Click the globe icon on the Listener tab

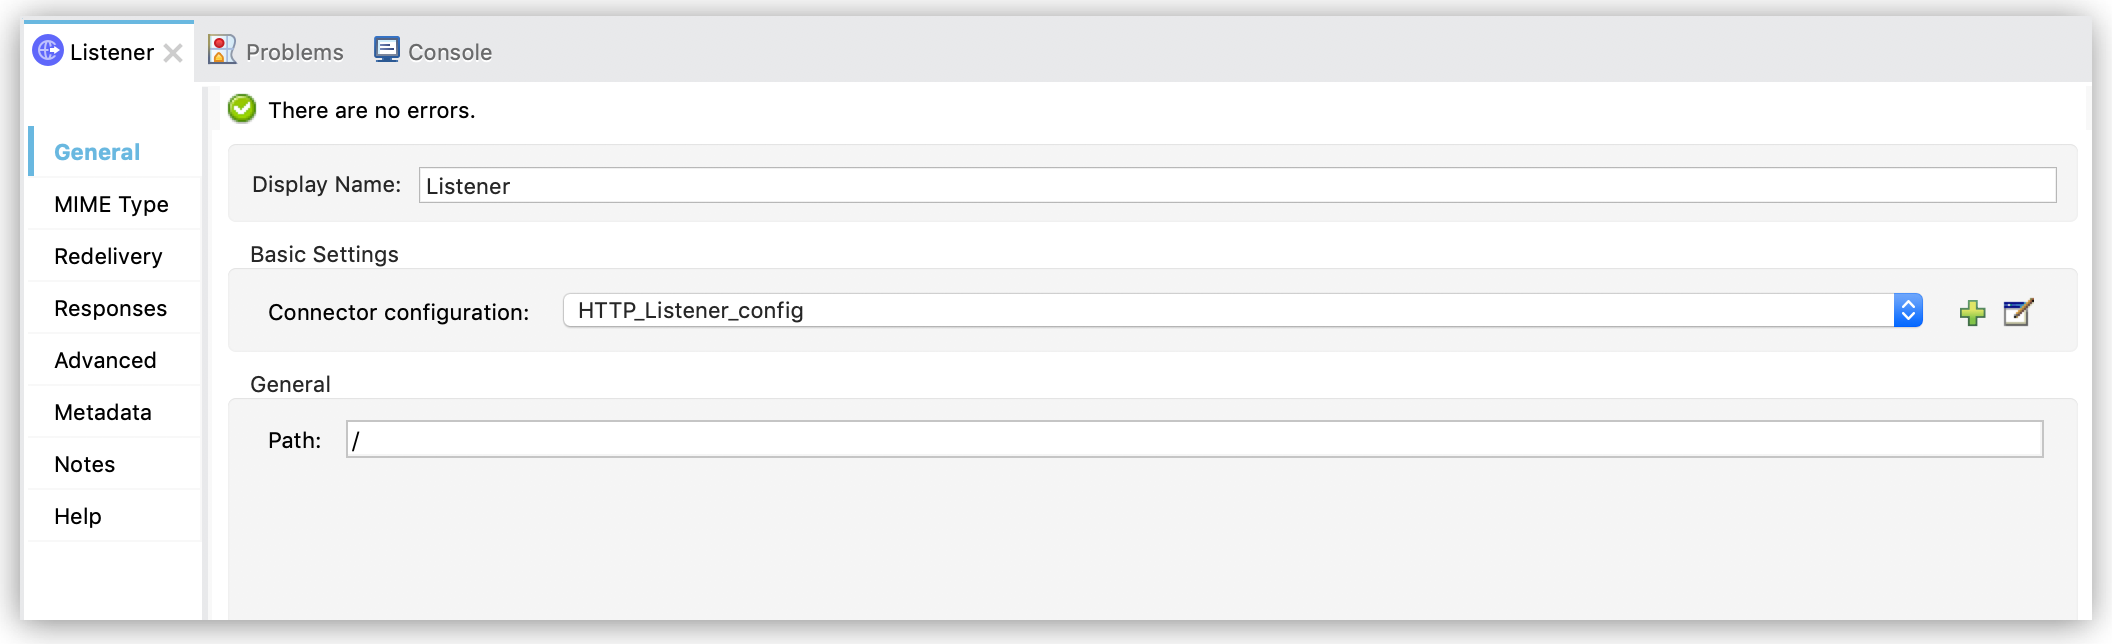(47, 52)
